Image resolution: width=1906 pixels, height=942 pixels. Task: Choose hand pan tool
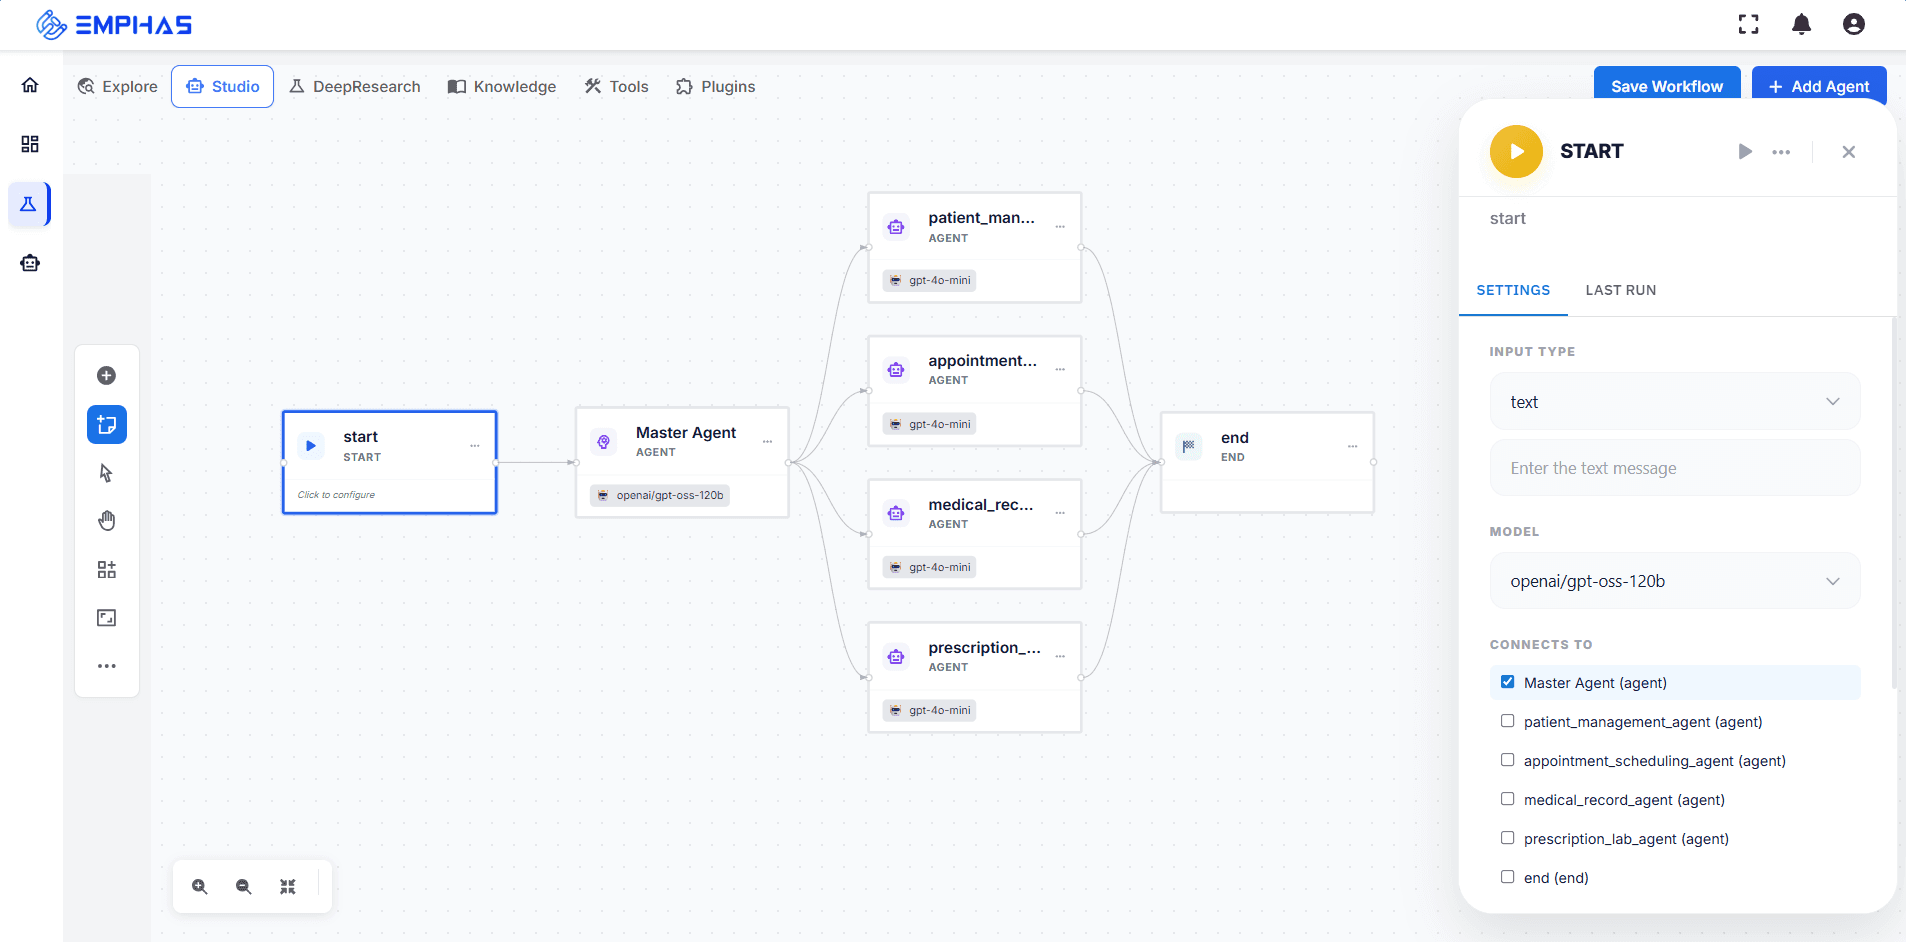pos(106,521)
